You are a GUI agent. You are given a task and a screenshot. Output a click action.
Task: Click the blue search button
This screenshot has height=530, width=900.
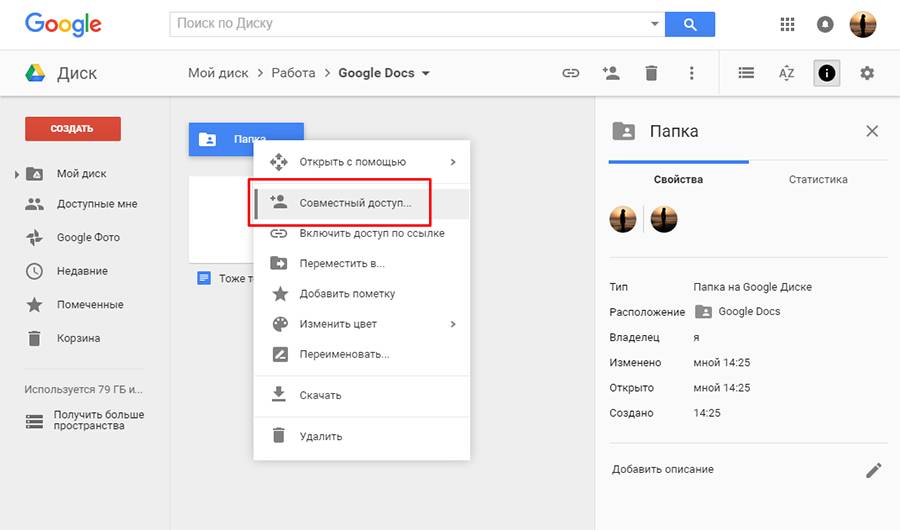pos(690,24)
